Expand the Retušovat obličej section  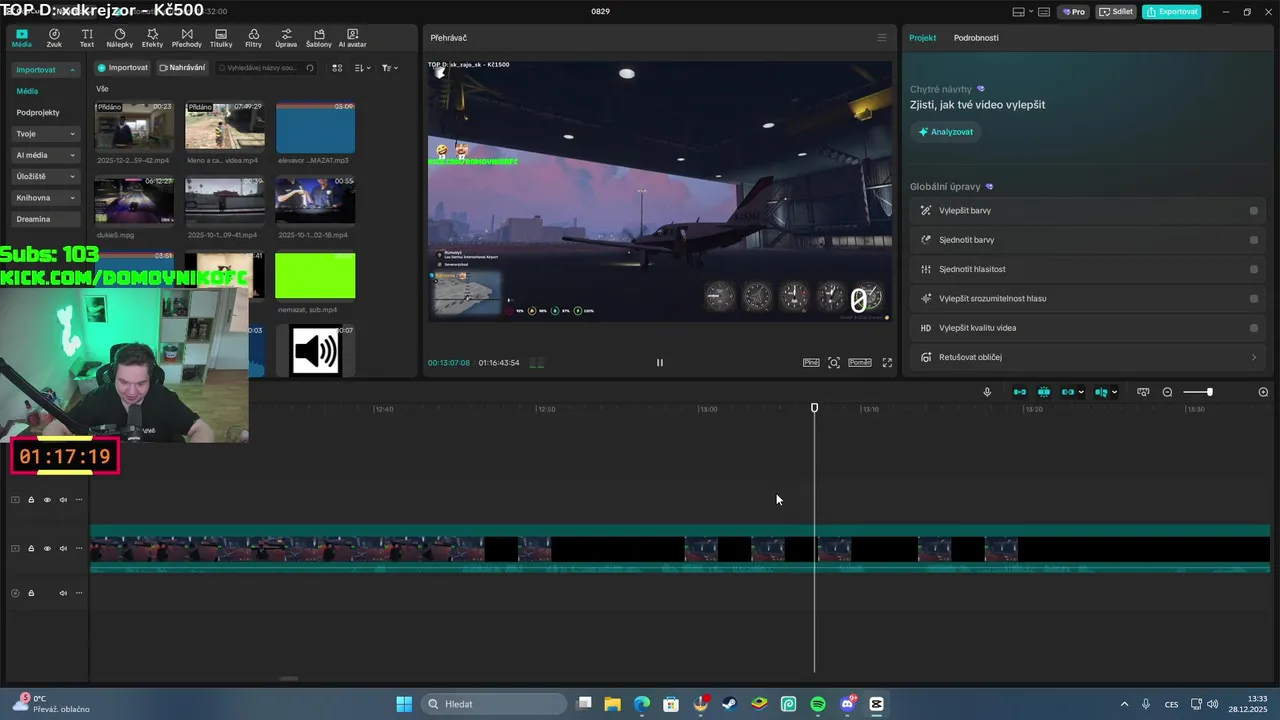[1254, 357]
